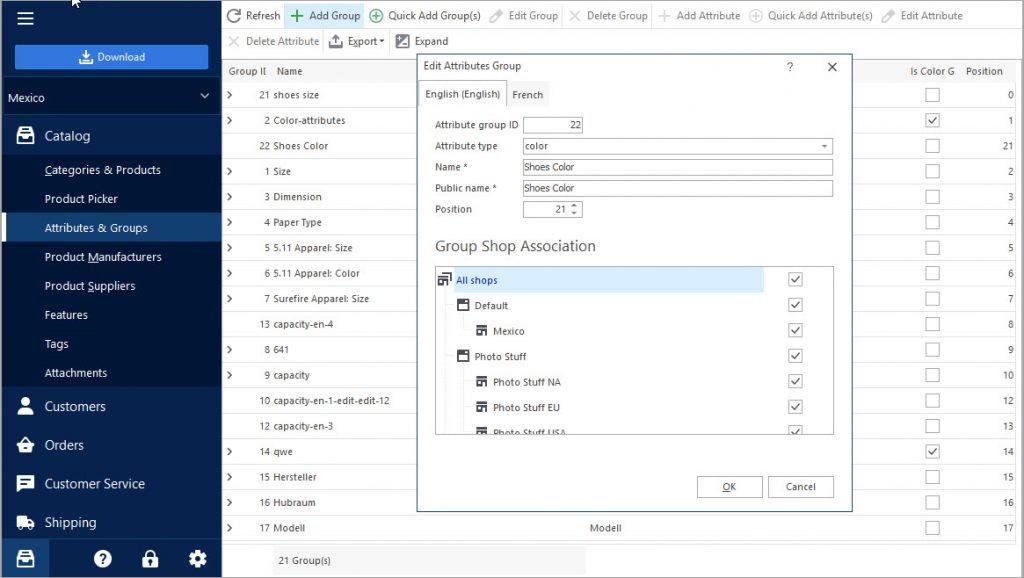
Task: Increase the Position value with the stepper
Action: (x=575, y=206)
